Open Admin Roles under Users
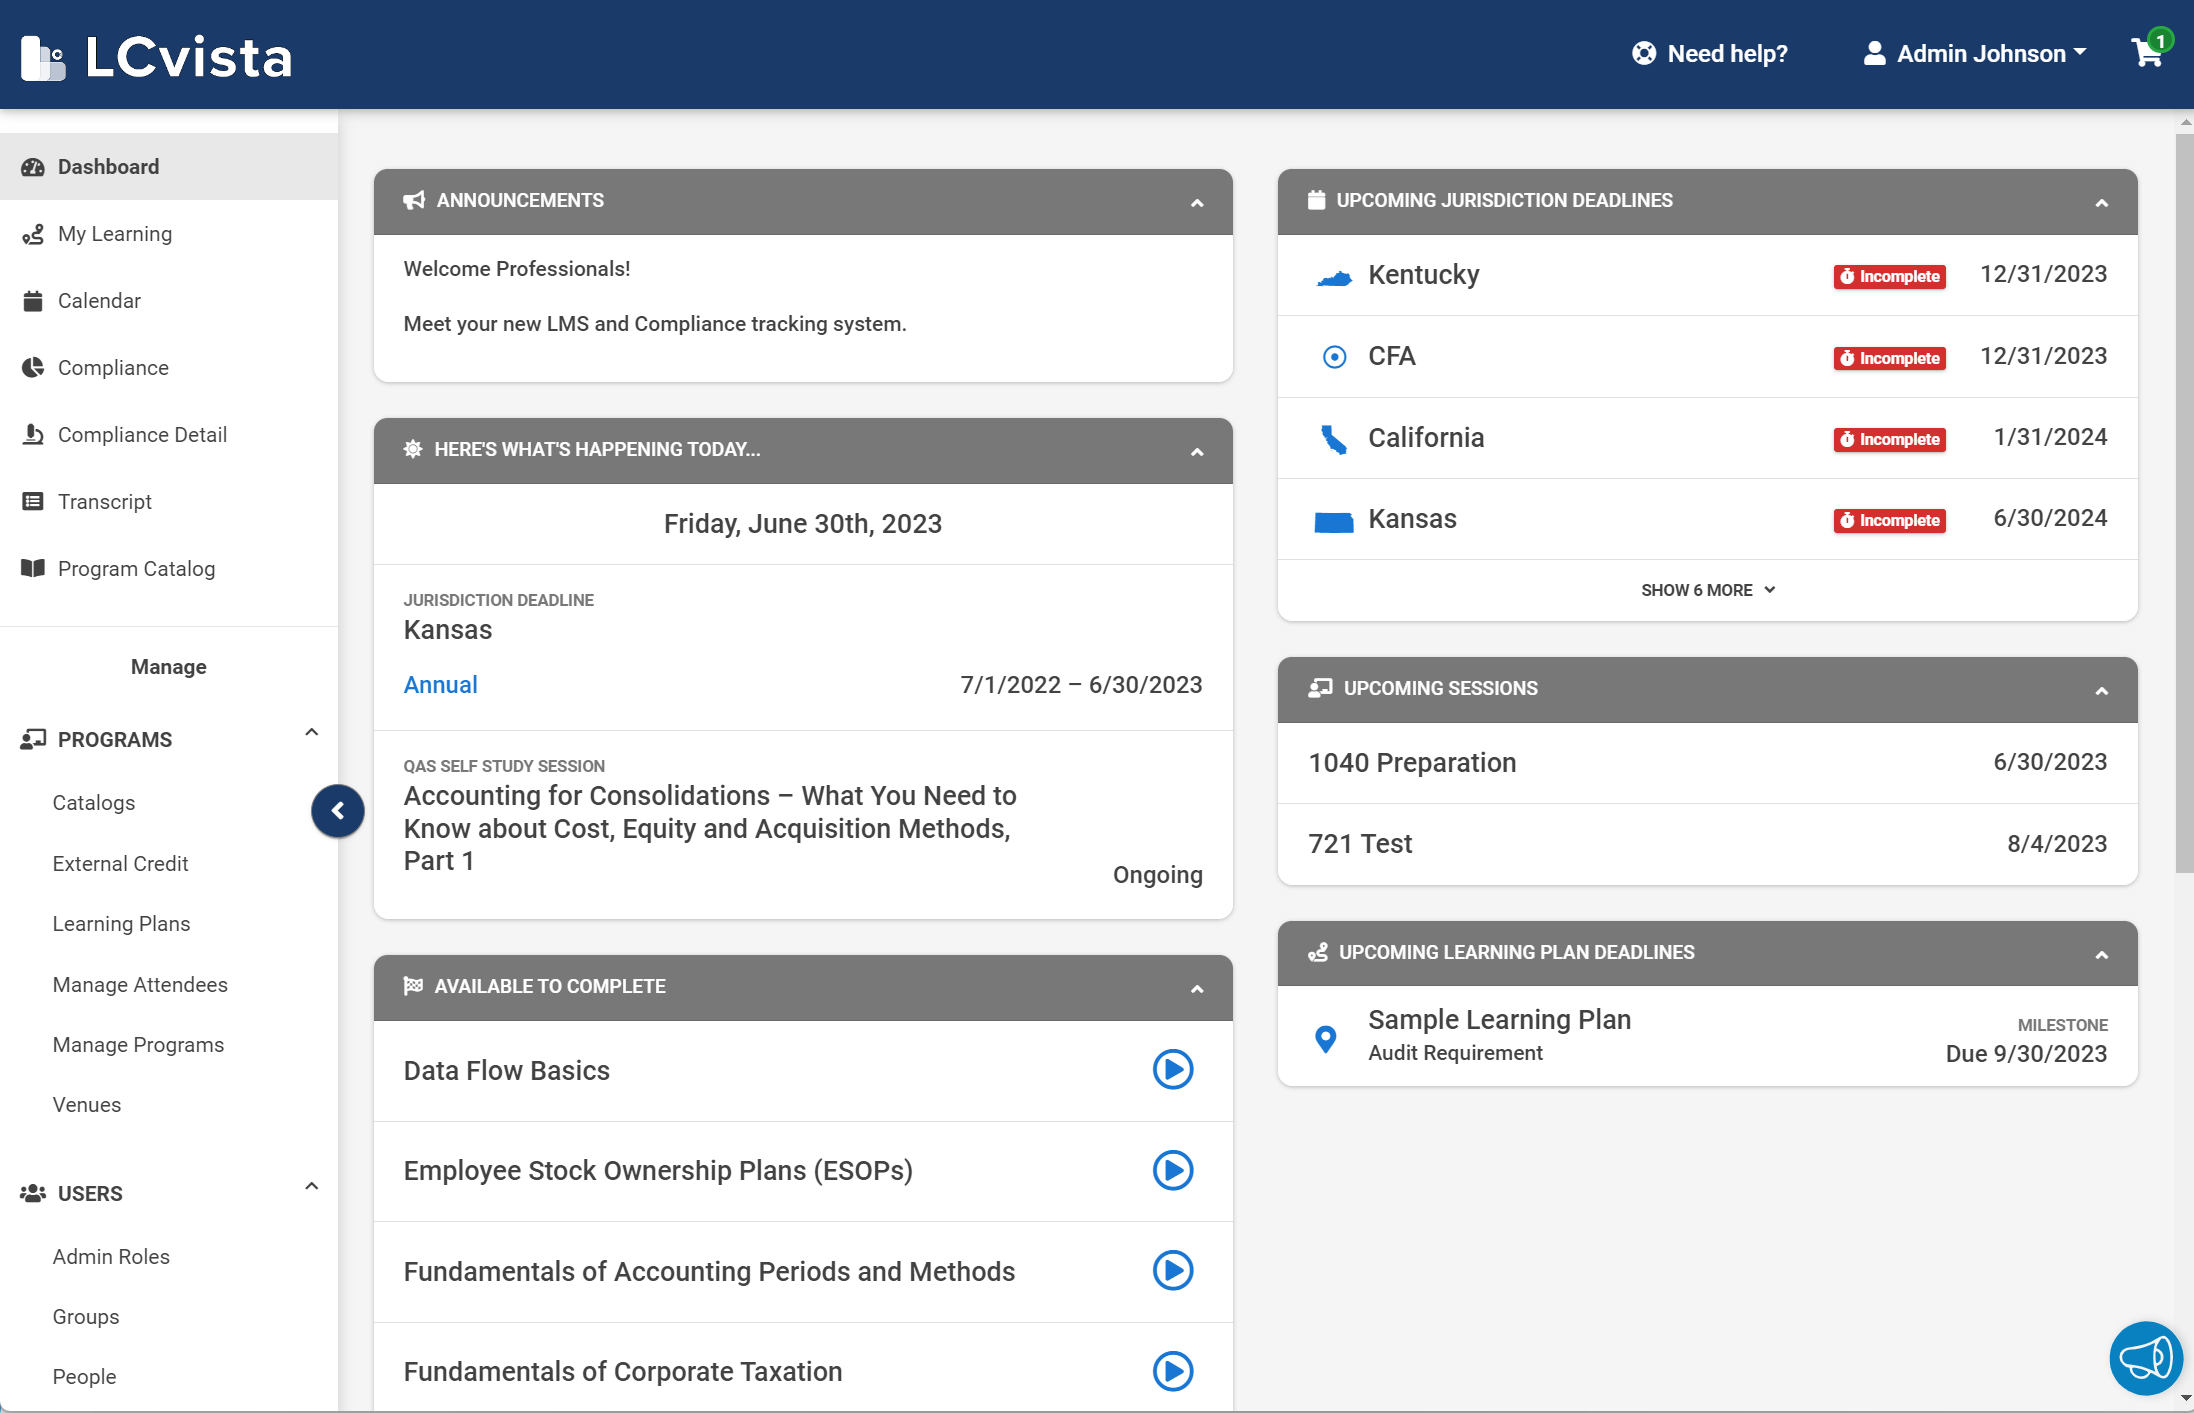This screenshot has width=2194, height=1413. (111, 1257)
